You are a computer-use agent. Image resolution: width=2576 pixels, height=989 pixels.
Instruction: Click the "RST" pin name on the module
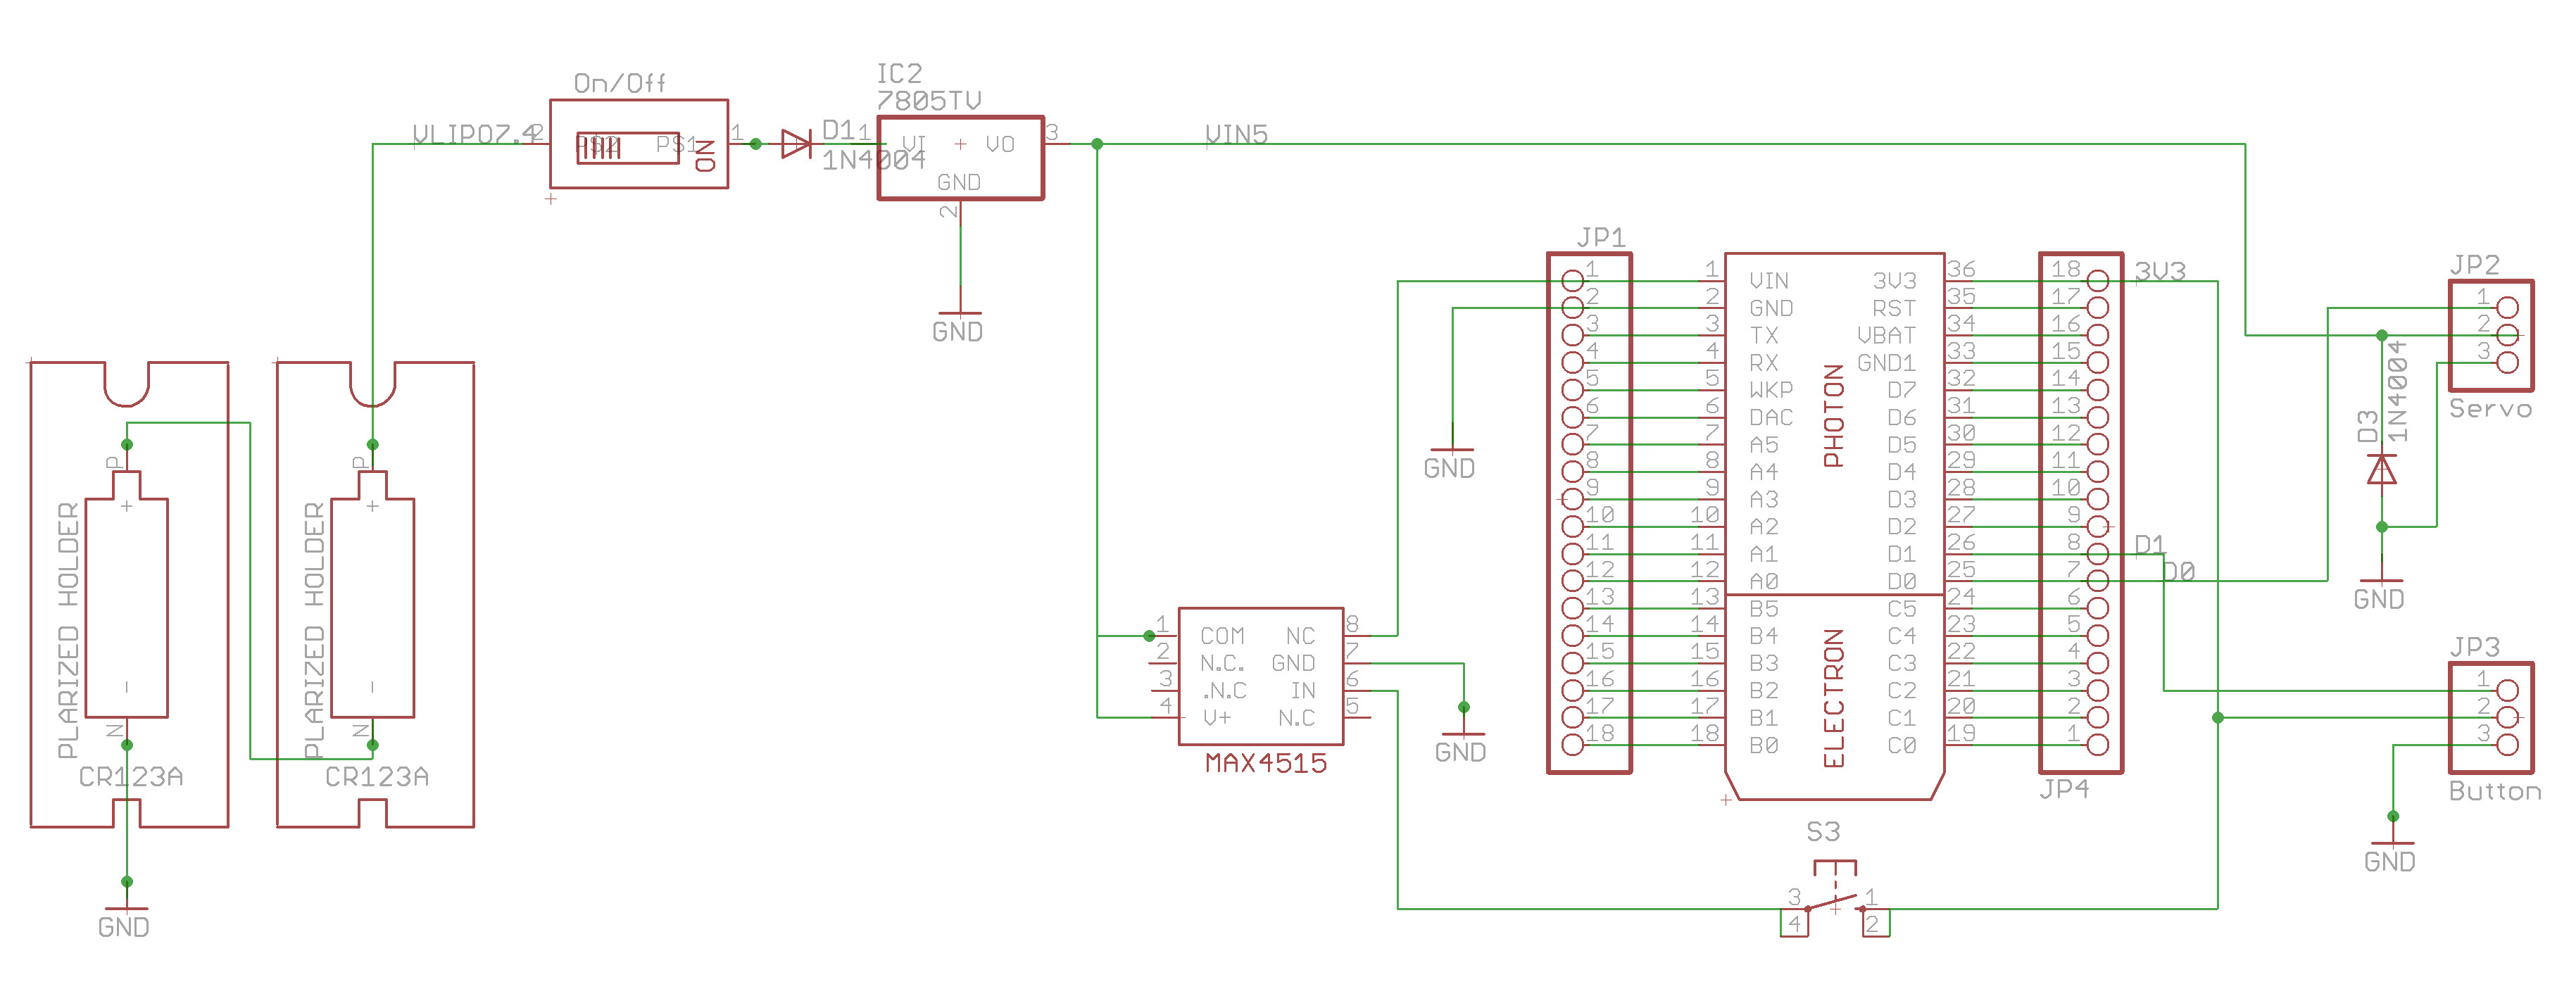(x=1894, y=308)
